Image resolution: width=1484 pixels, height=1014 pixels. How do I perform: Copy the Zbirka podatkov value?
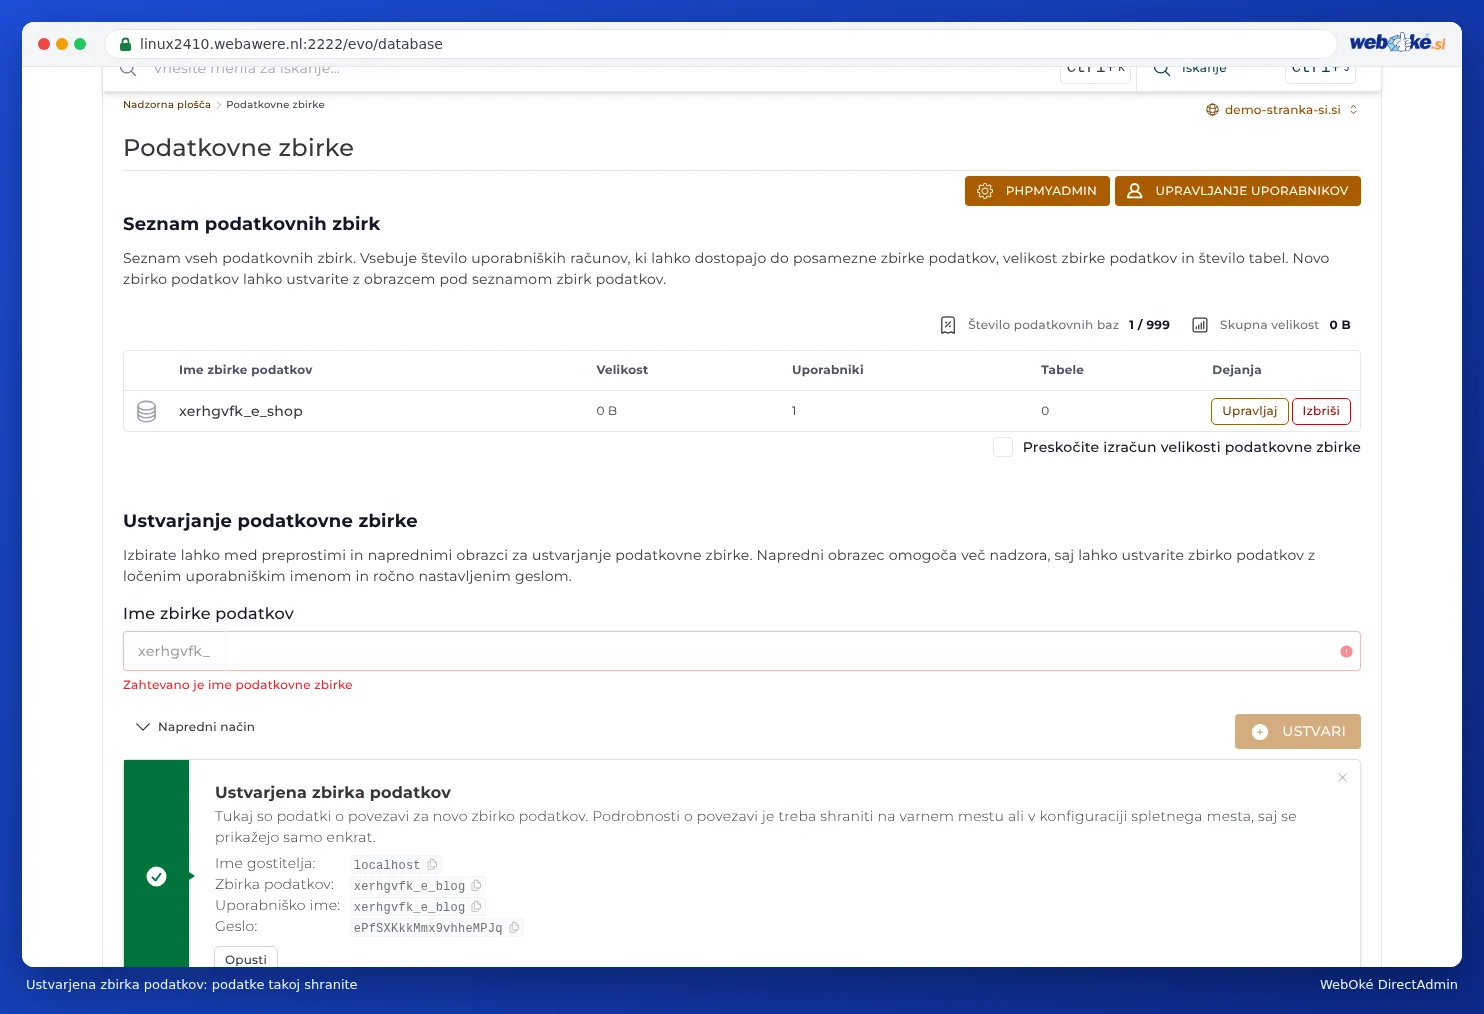476,886
